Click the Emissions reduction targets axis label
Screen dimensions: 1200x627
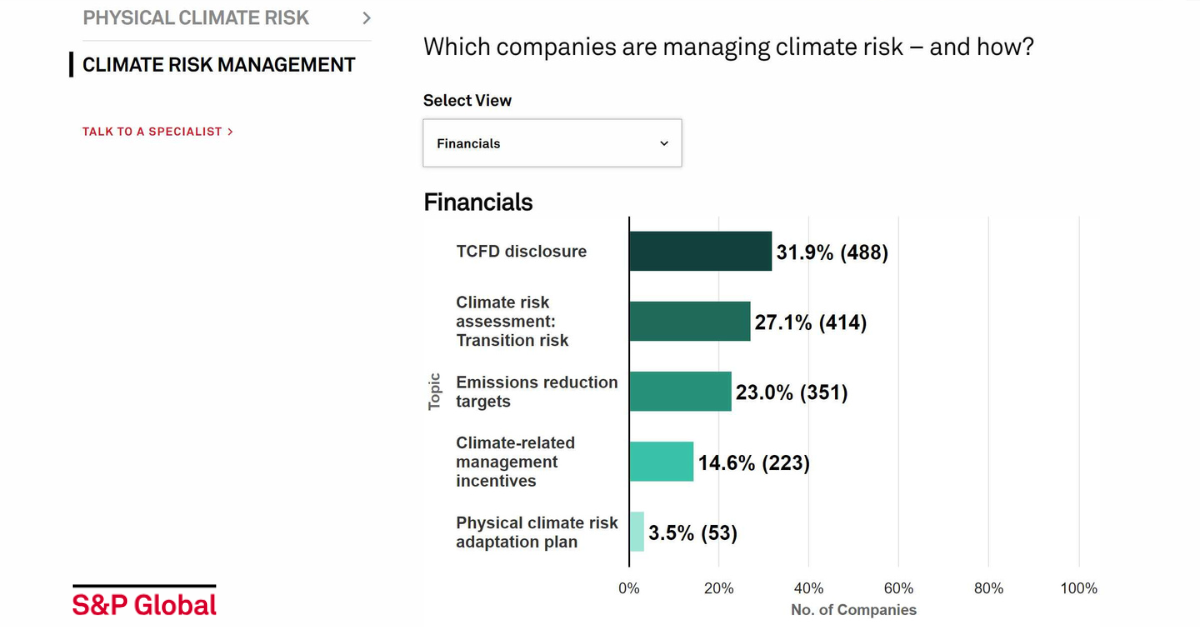(537, 391)
